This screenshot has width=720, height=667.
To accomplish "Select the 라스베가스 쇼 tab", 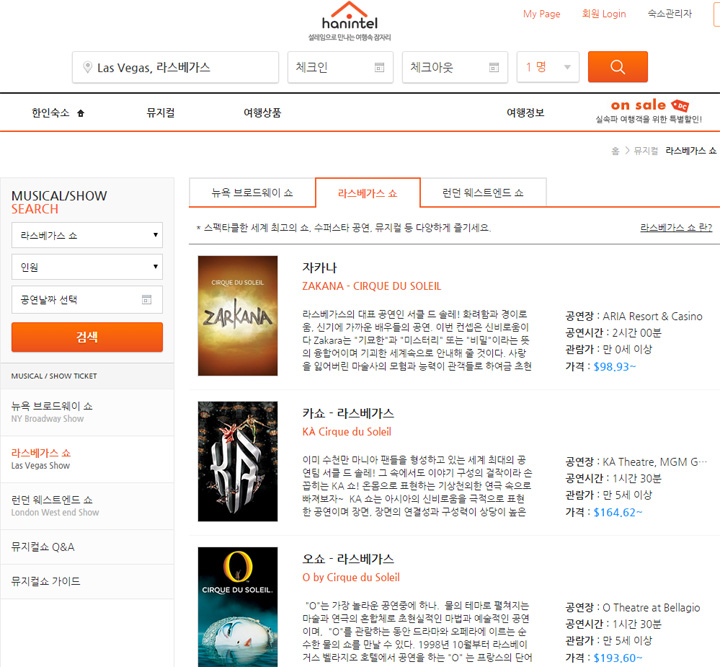I will [367, 193].
